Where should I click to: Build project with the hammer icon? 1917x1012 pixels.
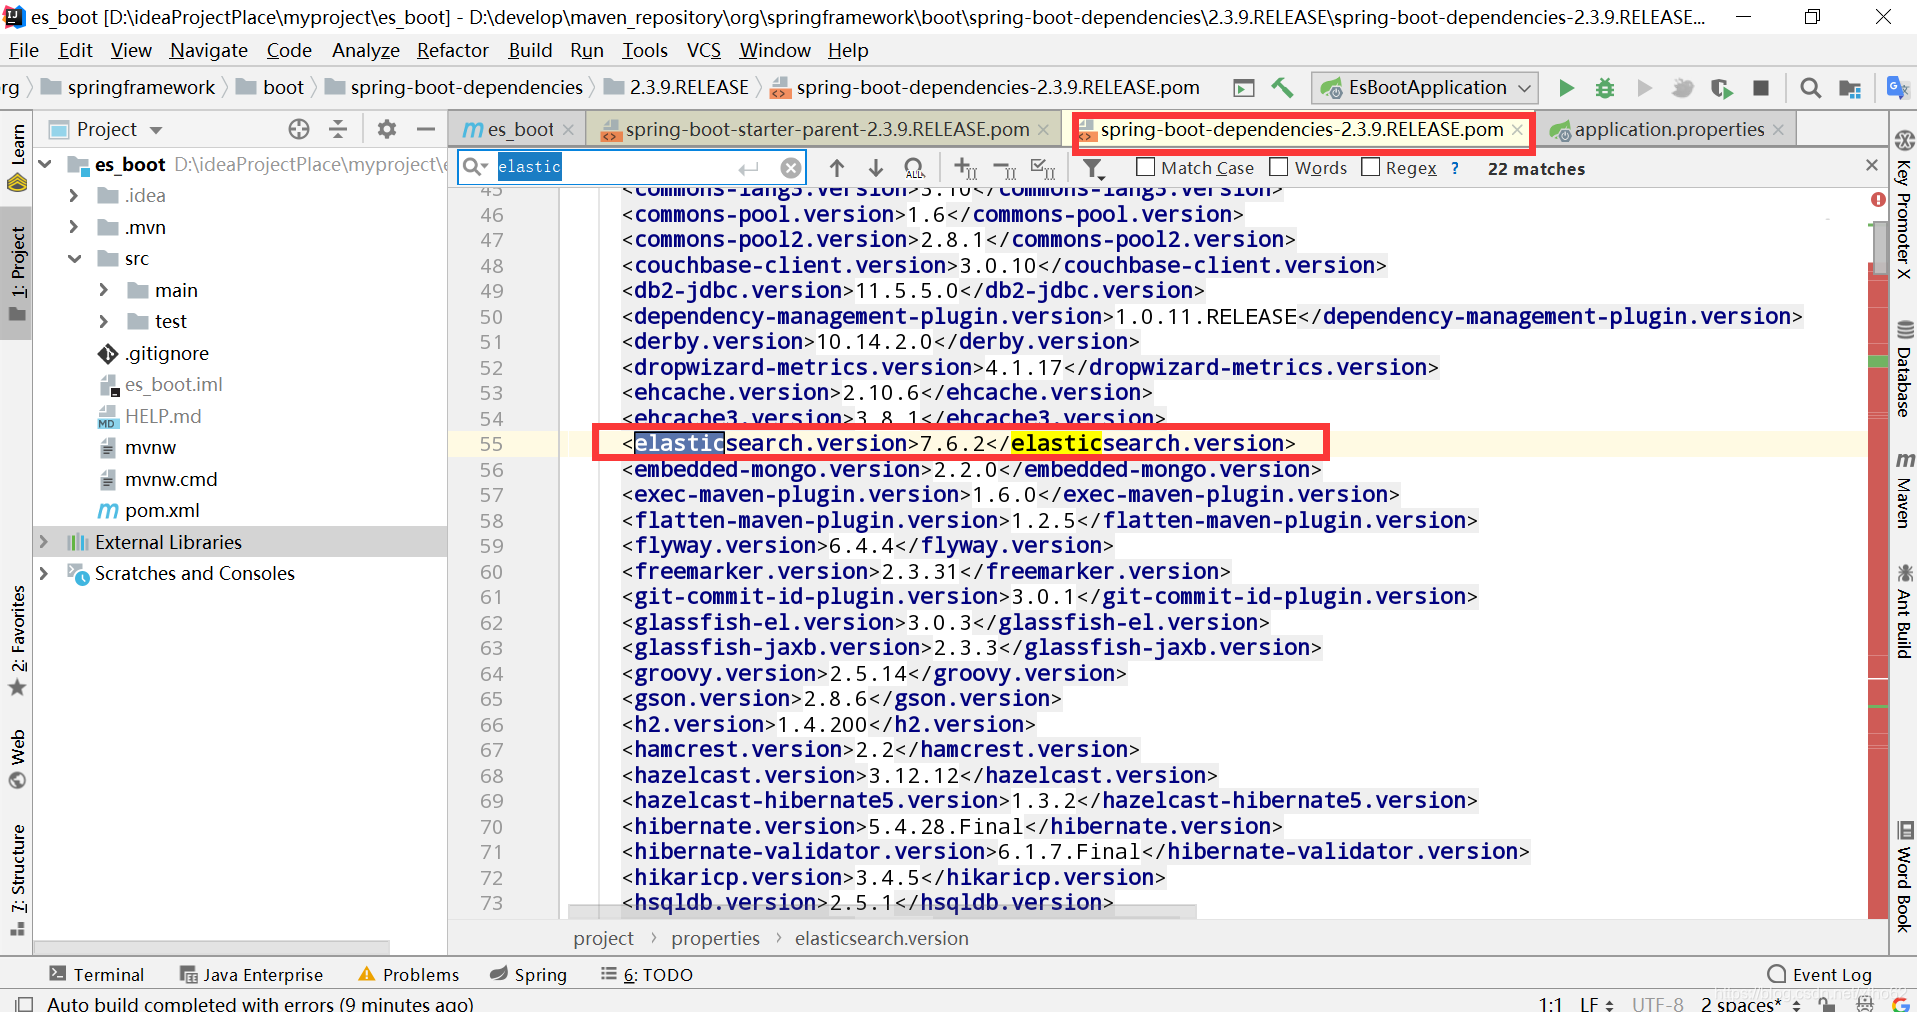coord(1282,88)
